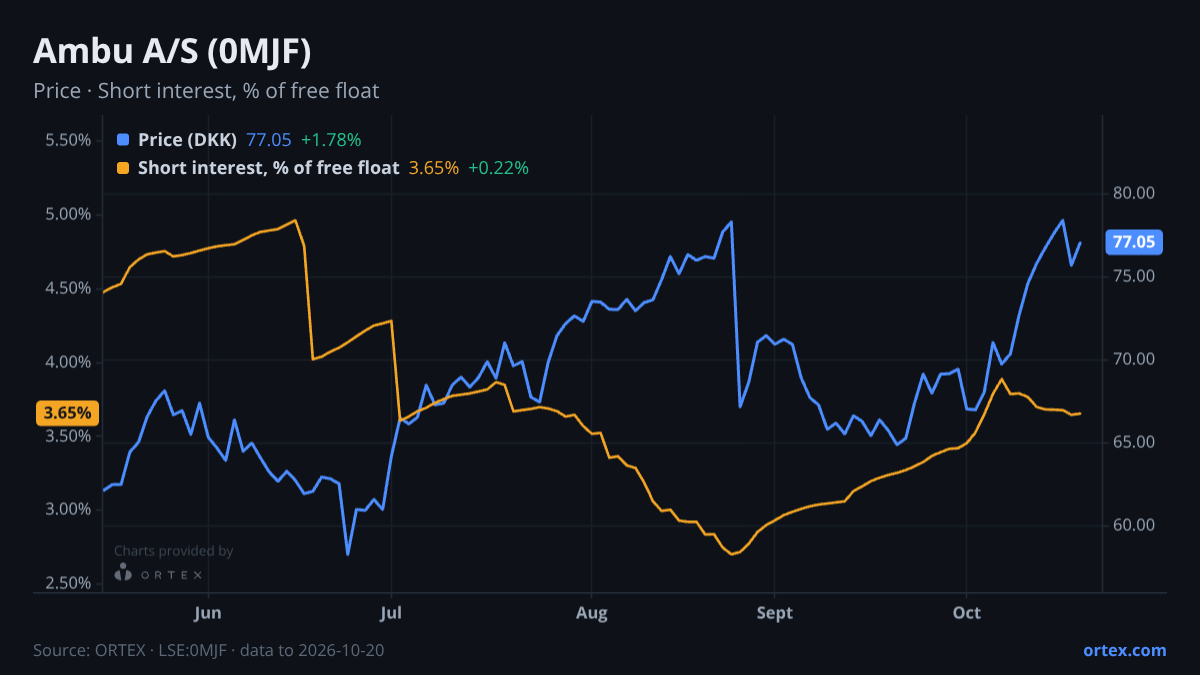The width and height of the screenshot is (1200, 675).
Task: Click the +1.78% price change value
Action: coord(331,140)
